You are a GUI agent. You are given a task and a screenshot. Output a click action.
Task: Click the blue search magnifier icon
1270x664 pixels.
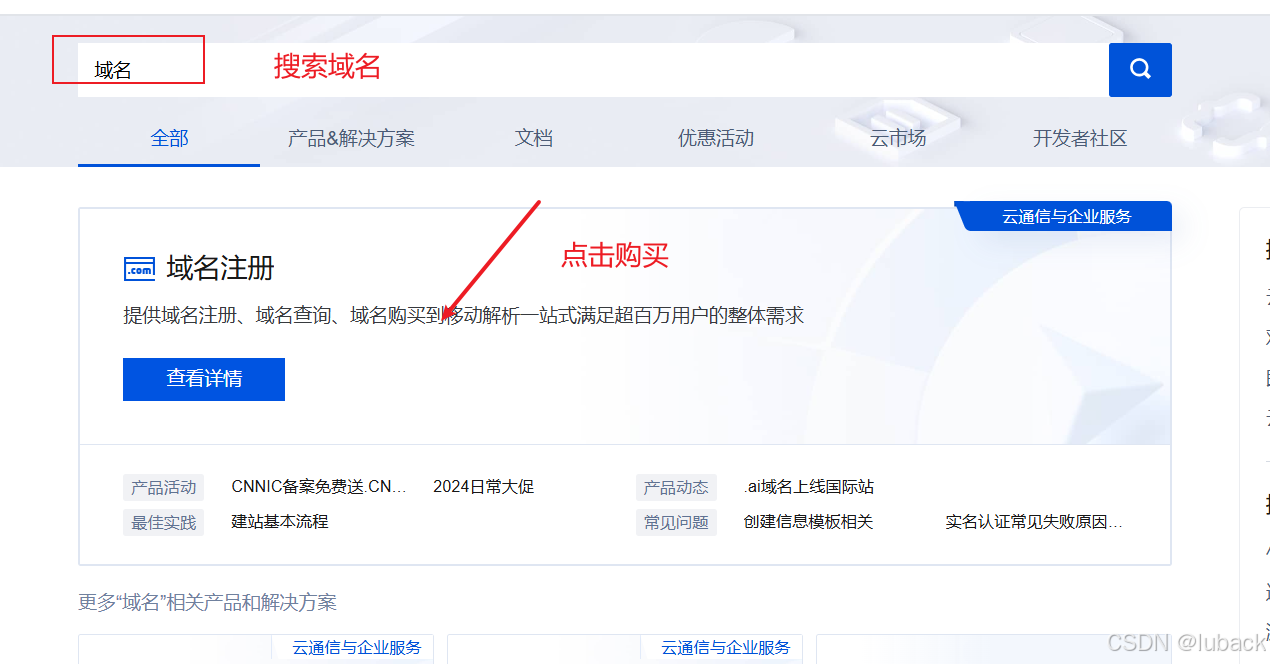(1139, 69)
